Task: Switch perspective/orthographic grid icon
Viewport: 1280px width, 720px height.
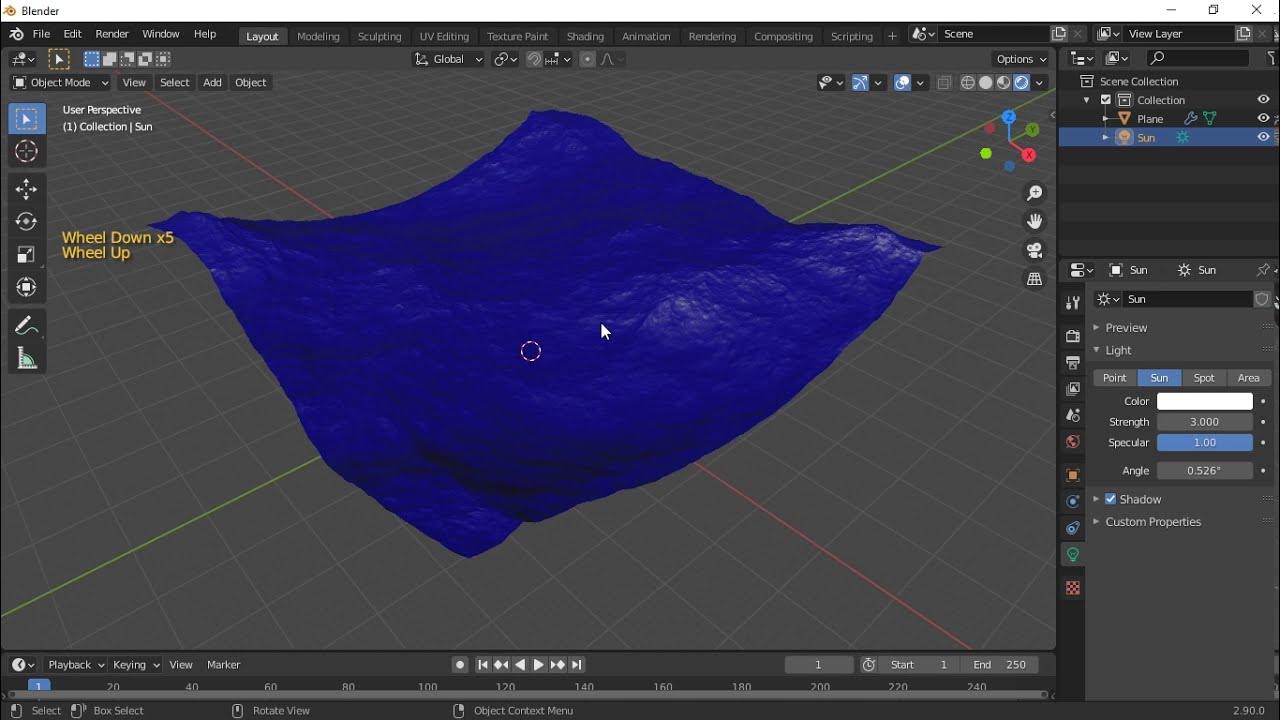Action: click(x=1035, y=279)
